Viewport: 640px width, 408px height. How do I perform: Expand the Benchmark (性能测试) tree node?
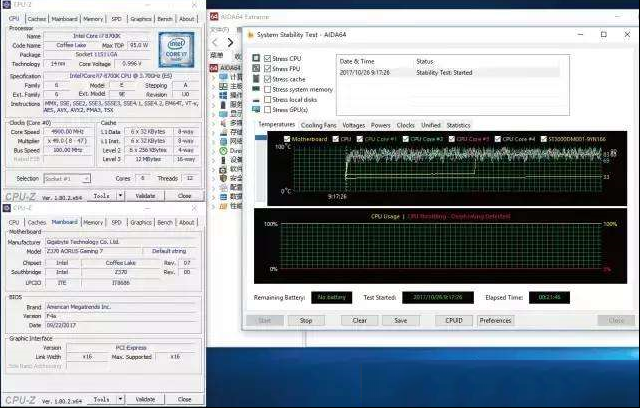(x=213, y=206)
